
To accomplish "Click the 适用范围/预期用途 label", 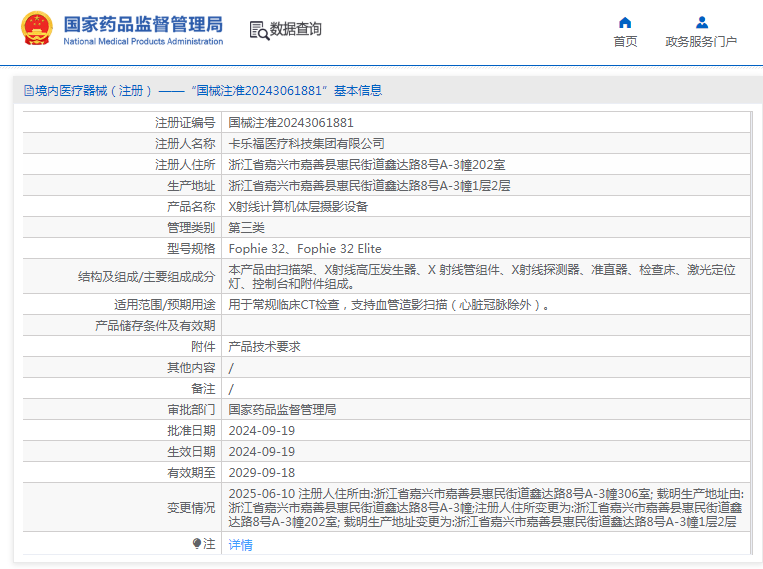I will pyautogui.click(x=164, y=305).
